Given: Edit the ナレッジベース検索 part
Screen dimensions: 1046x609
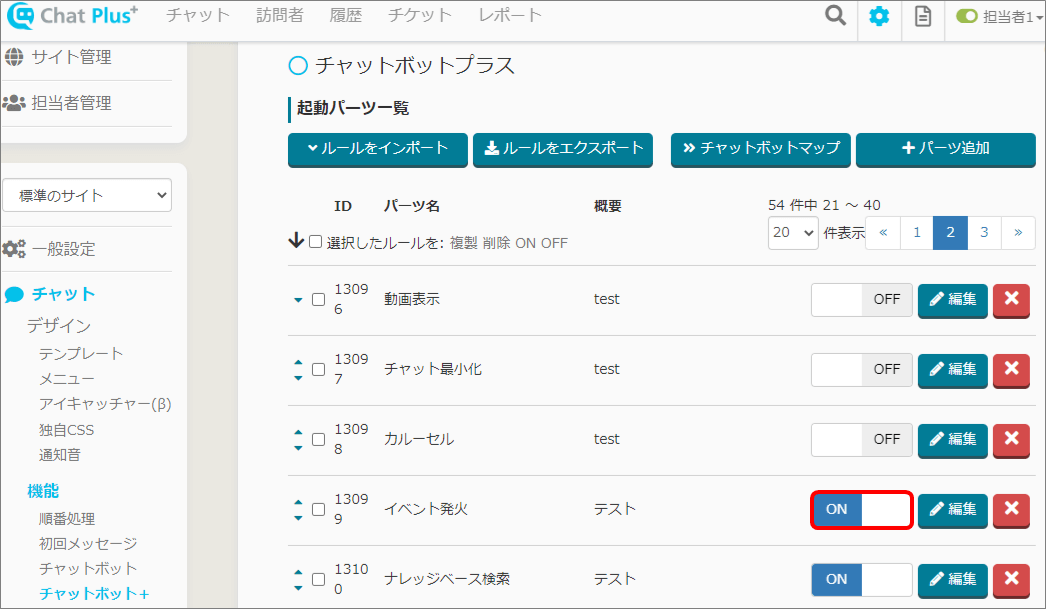Looking at the screenshot, I should 953,580.
